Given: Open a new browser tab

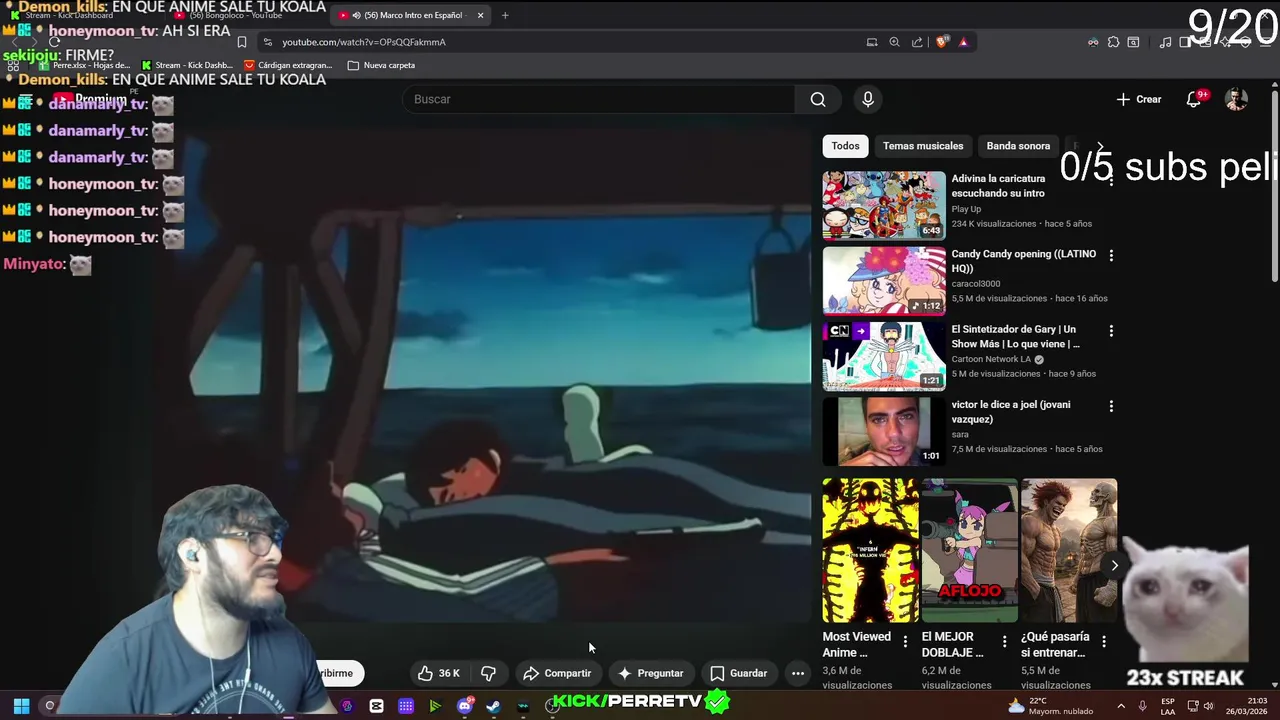Looking at the screenshot, I should coord(505,15).
